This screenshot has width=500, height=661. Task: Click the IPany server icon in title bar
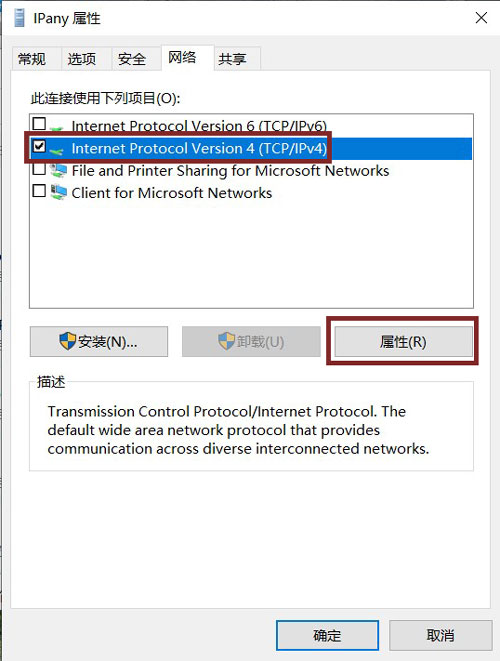point(19,18)
